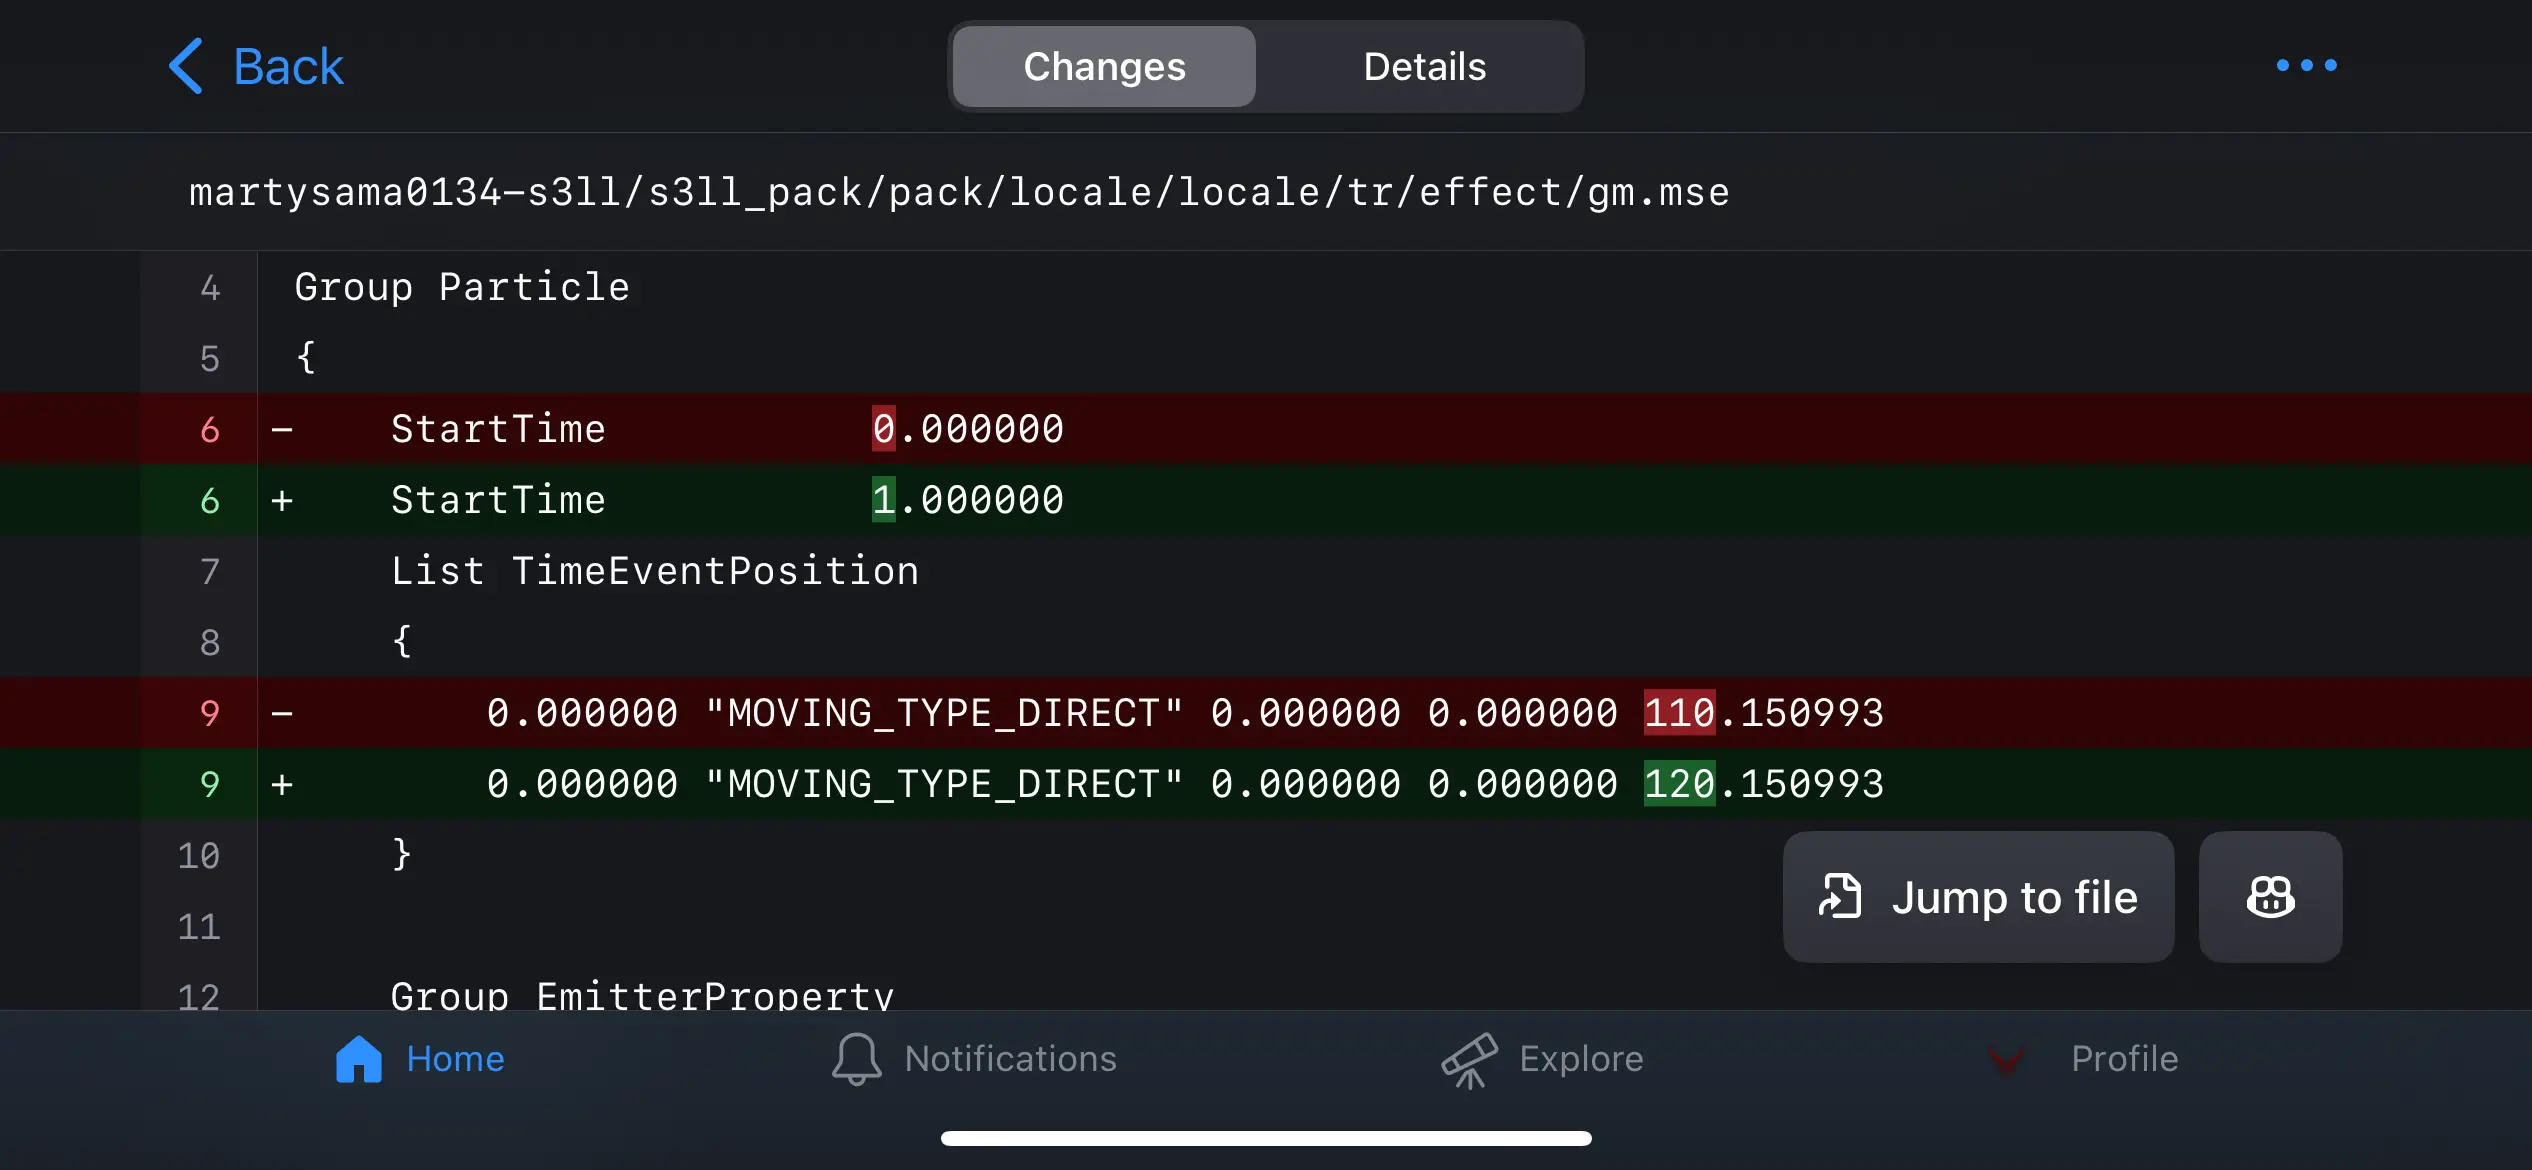This screenshot has width=2532, height=1170.
Task: Tap the home indicator bar
Action: tap(1266, 1138)
